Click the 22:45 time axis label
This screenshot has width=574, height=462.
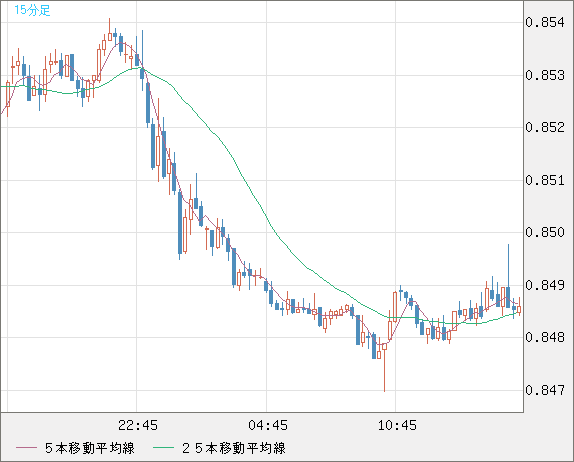(138, 425)
